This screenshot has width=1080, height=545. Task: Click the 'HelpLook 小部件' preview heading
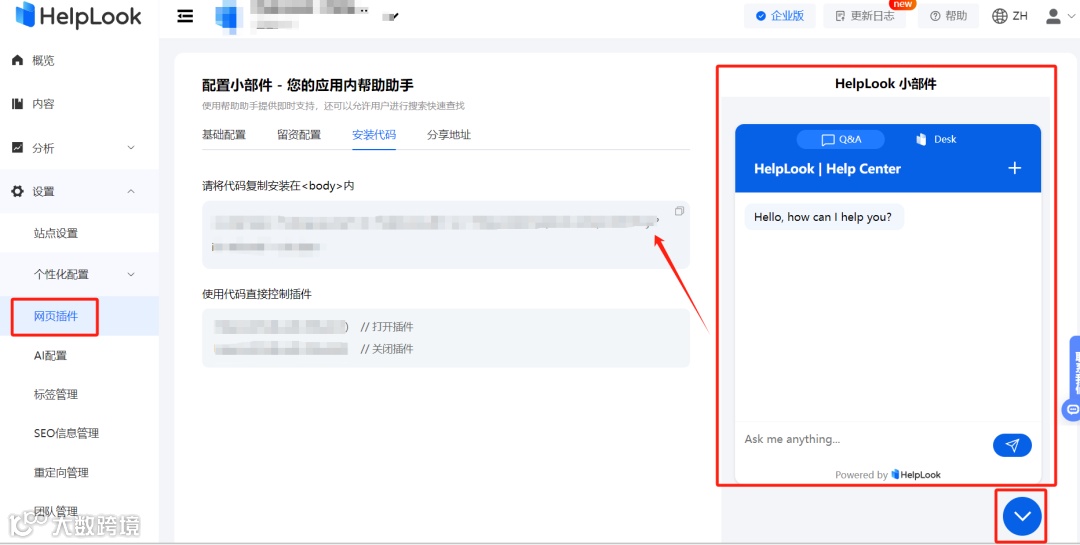tap(886, 84)
